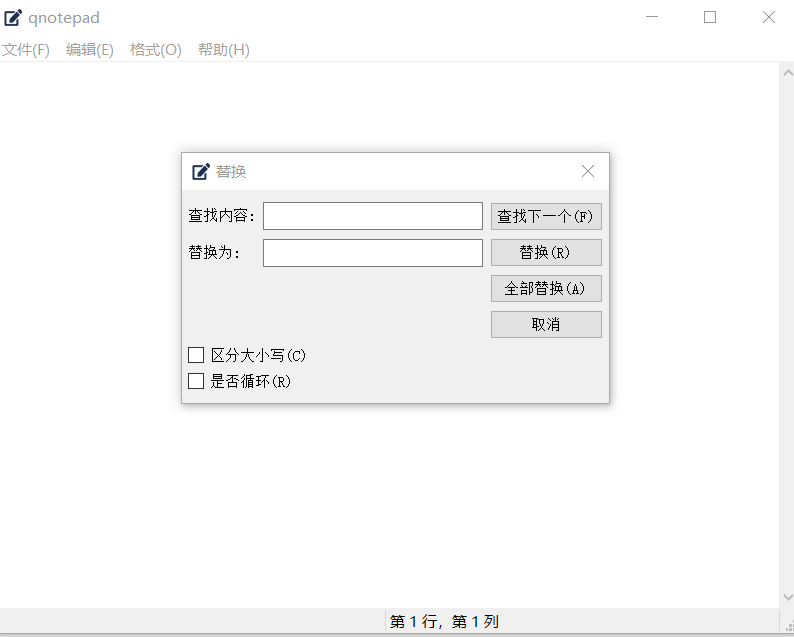The width and height of the screenshot is (794, 637).
Task: Open the 文件(F) menu
Action: click(26, 50)
